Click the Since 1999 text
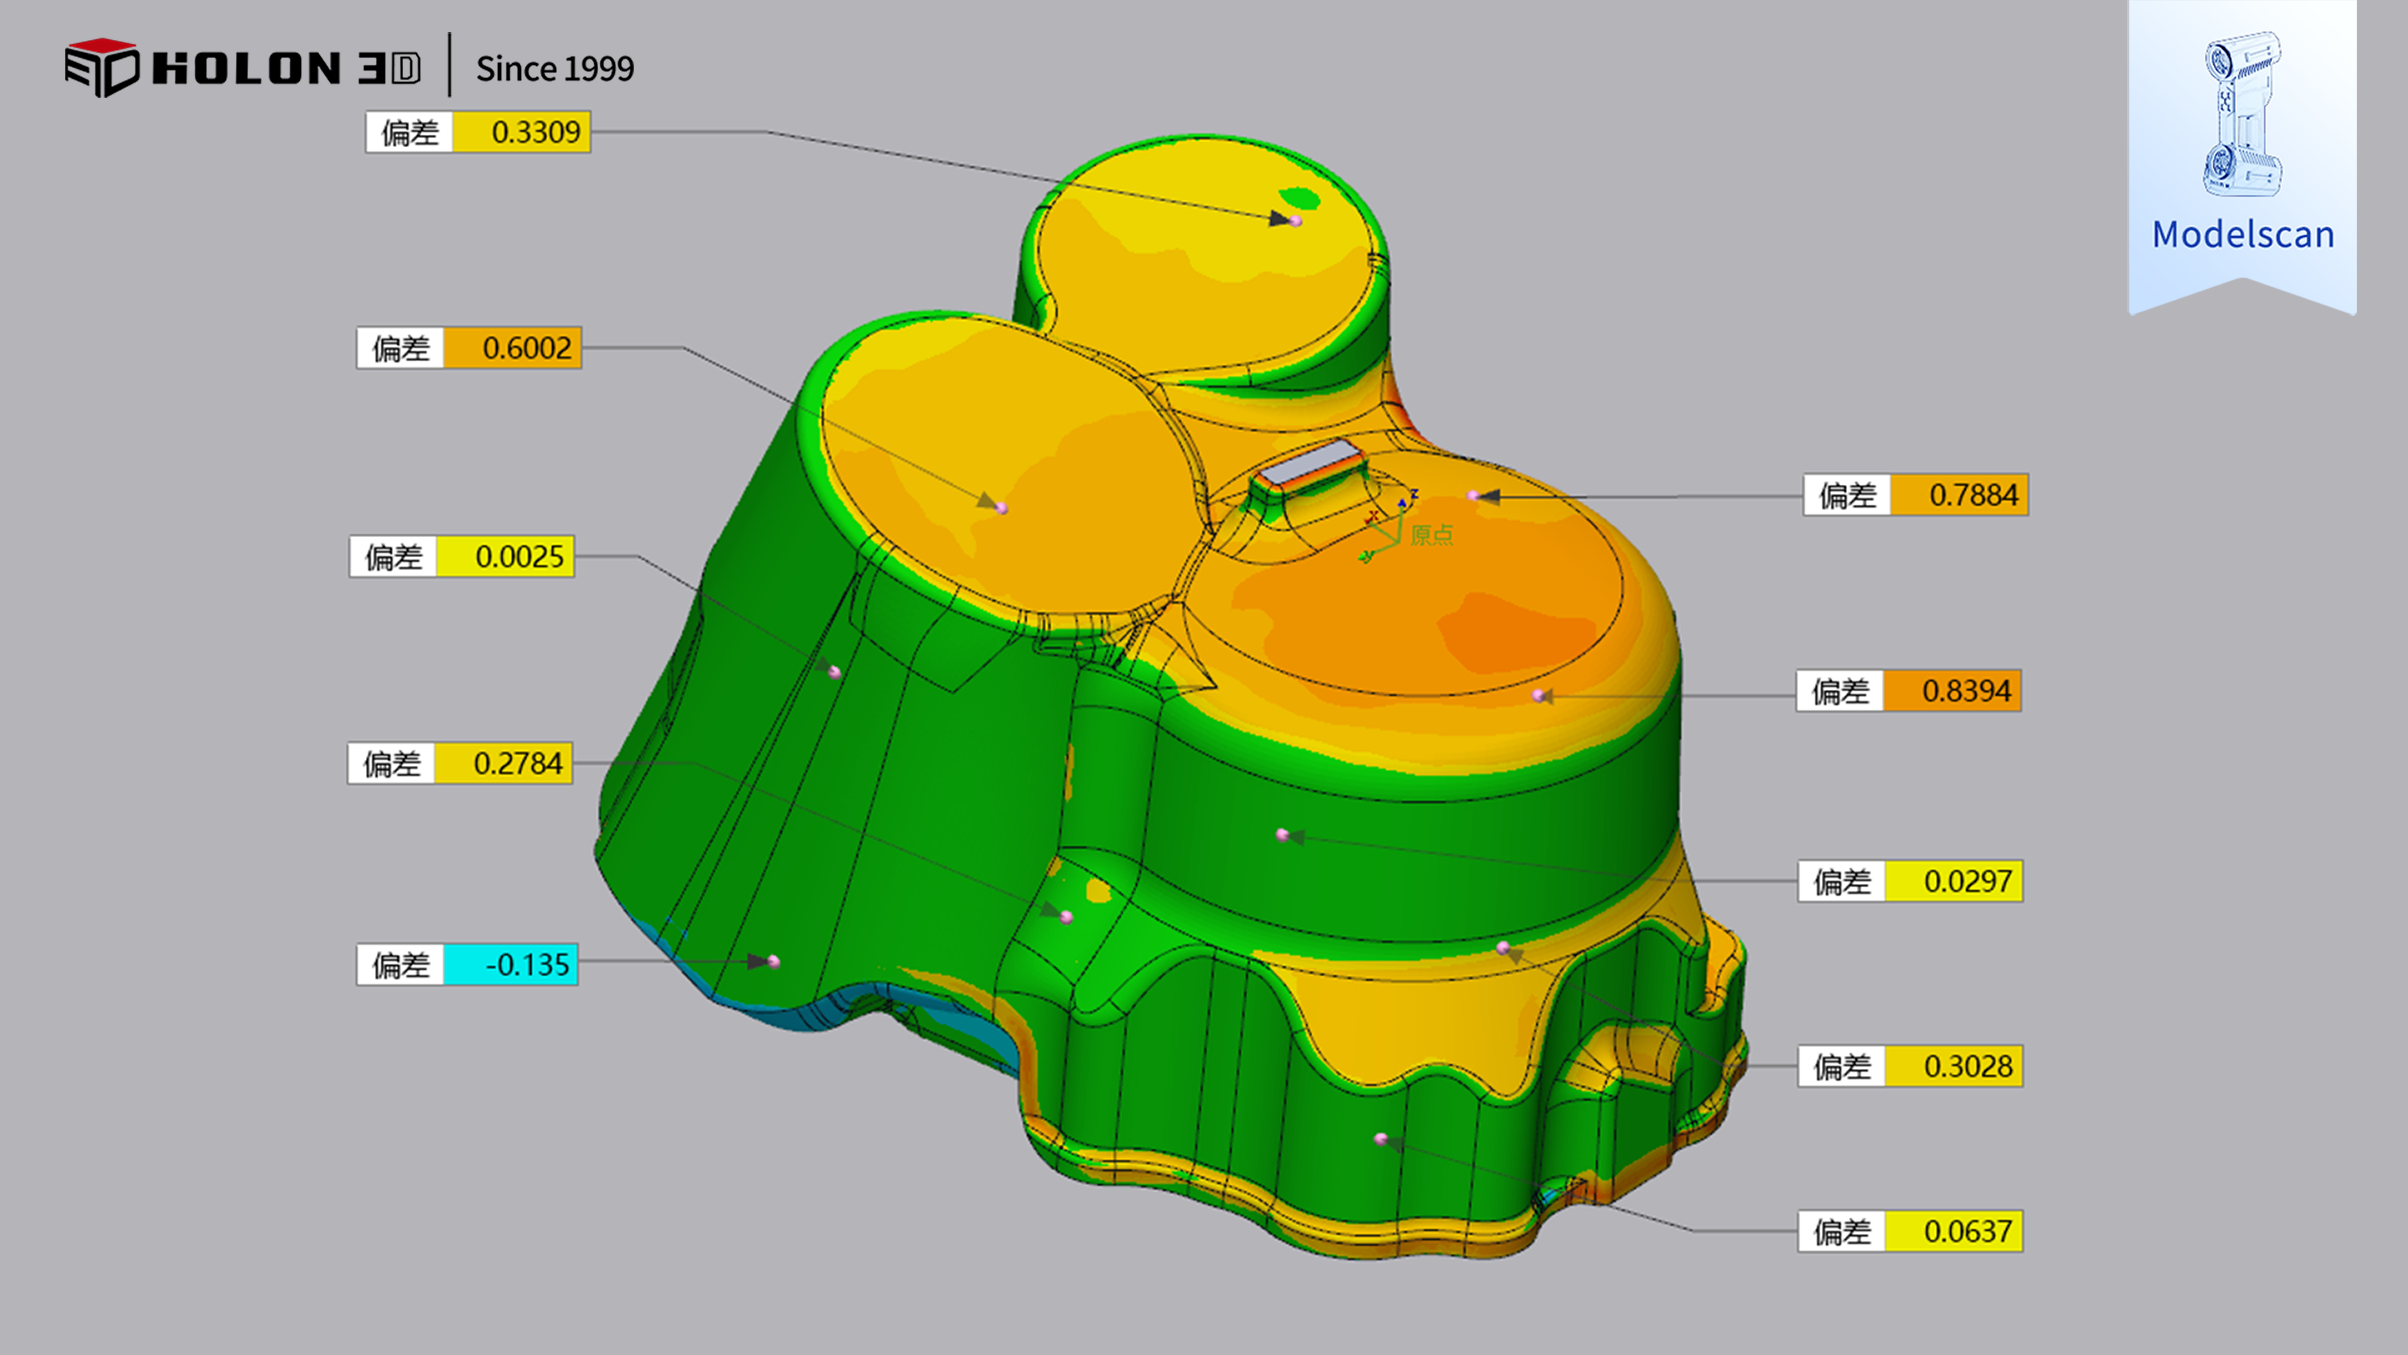The width and height of the screenshot is (2408, 1355). (555, 69)
